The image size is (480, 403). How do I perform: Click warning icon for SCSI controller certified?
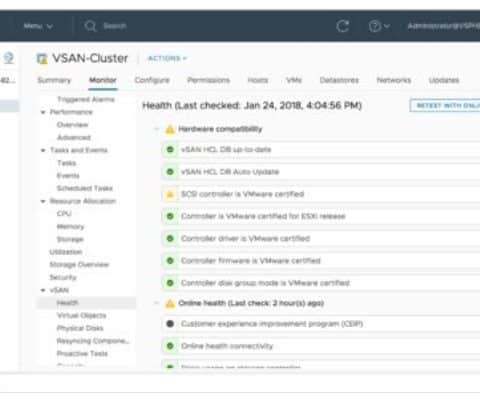tap(170, 194)
